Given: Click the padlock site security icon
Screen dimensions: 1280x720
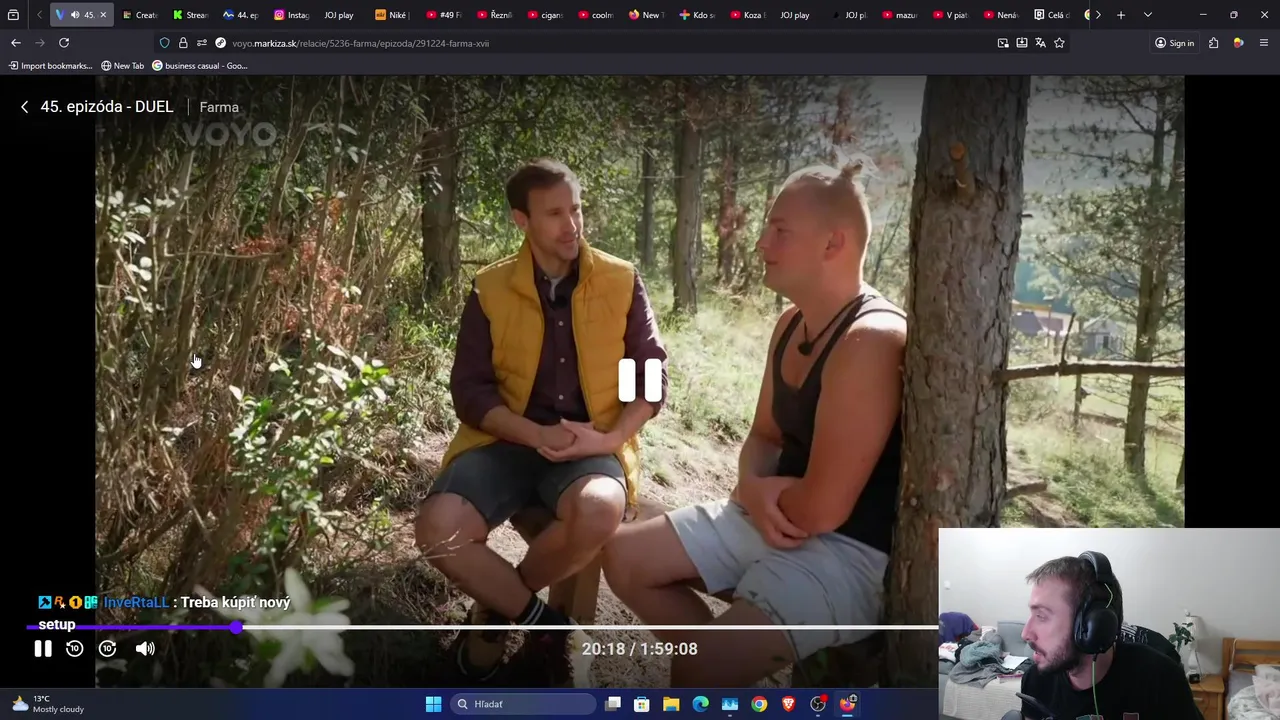Looking at the screenshot, I should coord(183,43).
